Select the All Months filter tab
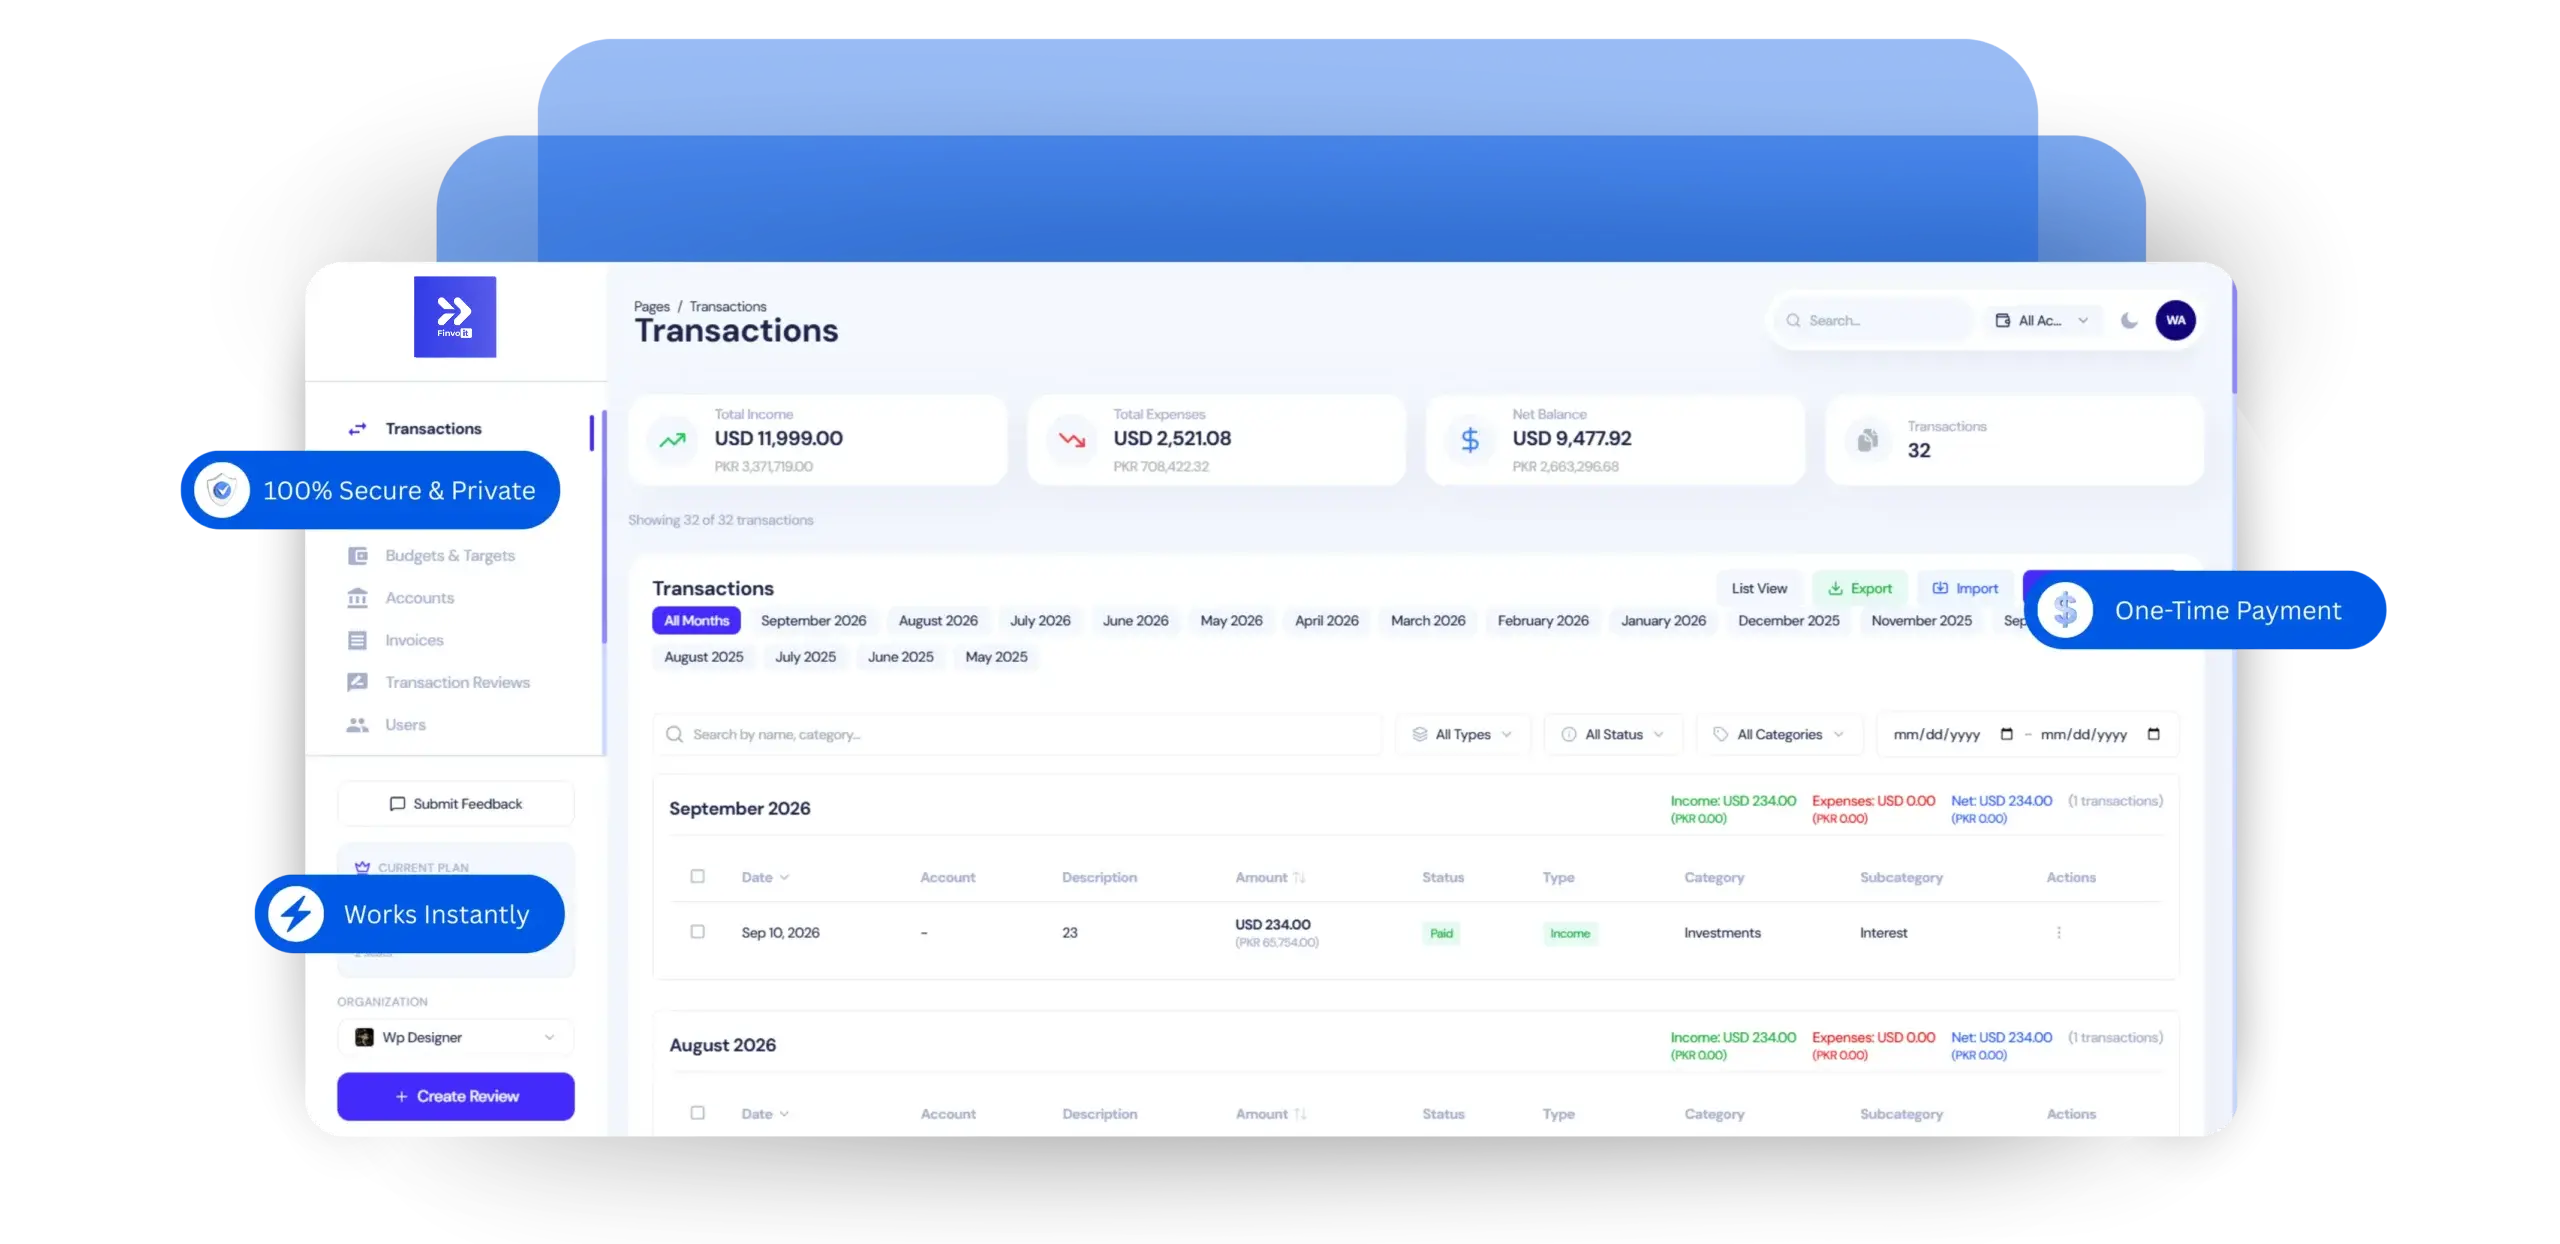2560x1244 pixels. click(x=696, y=620)
